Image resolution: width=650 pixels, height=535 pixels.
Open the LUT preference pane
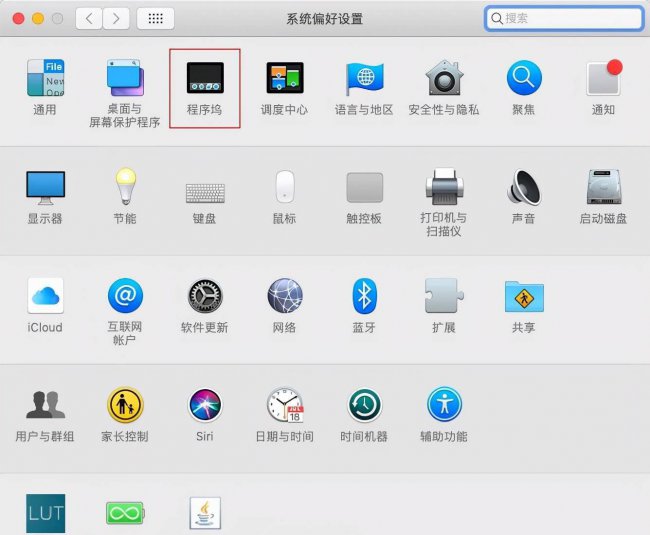coord(46,513)
